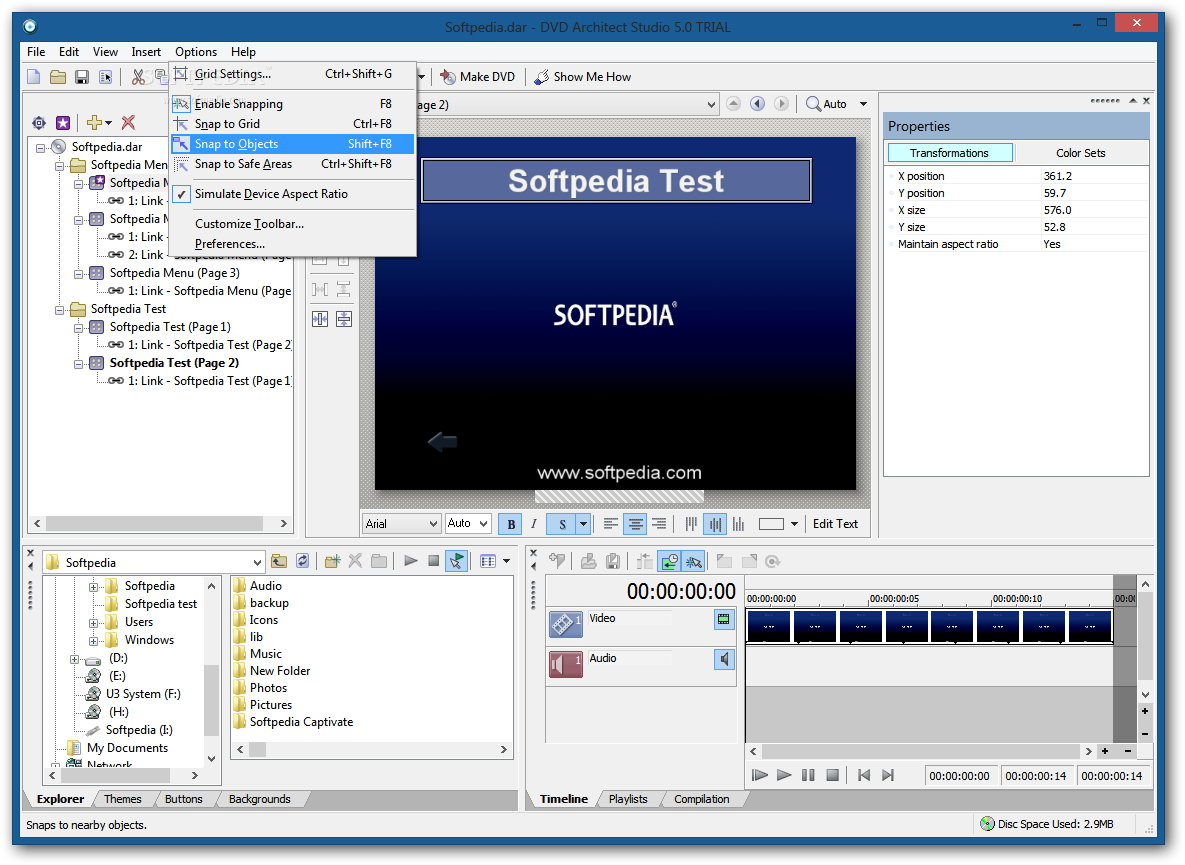Switch to Compilation tab
Screen dimensions: 1185x865
(701, 799)
